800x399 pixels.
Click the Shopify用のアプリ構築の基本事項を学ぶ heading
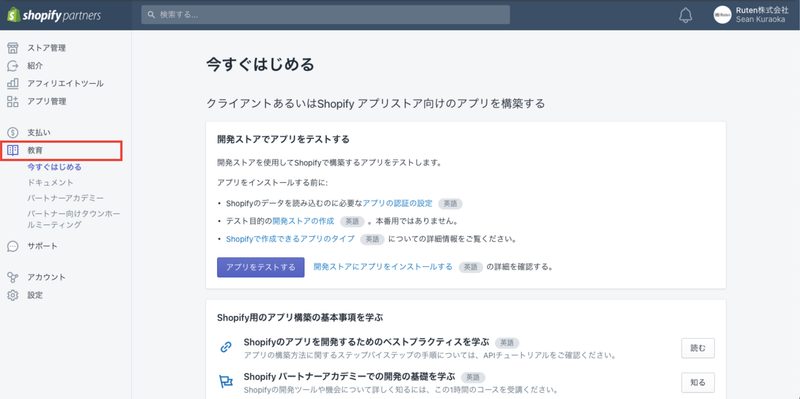pyautogui.click(x=300, y=317)
